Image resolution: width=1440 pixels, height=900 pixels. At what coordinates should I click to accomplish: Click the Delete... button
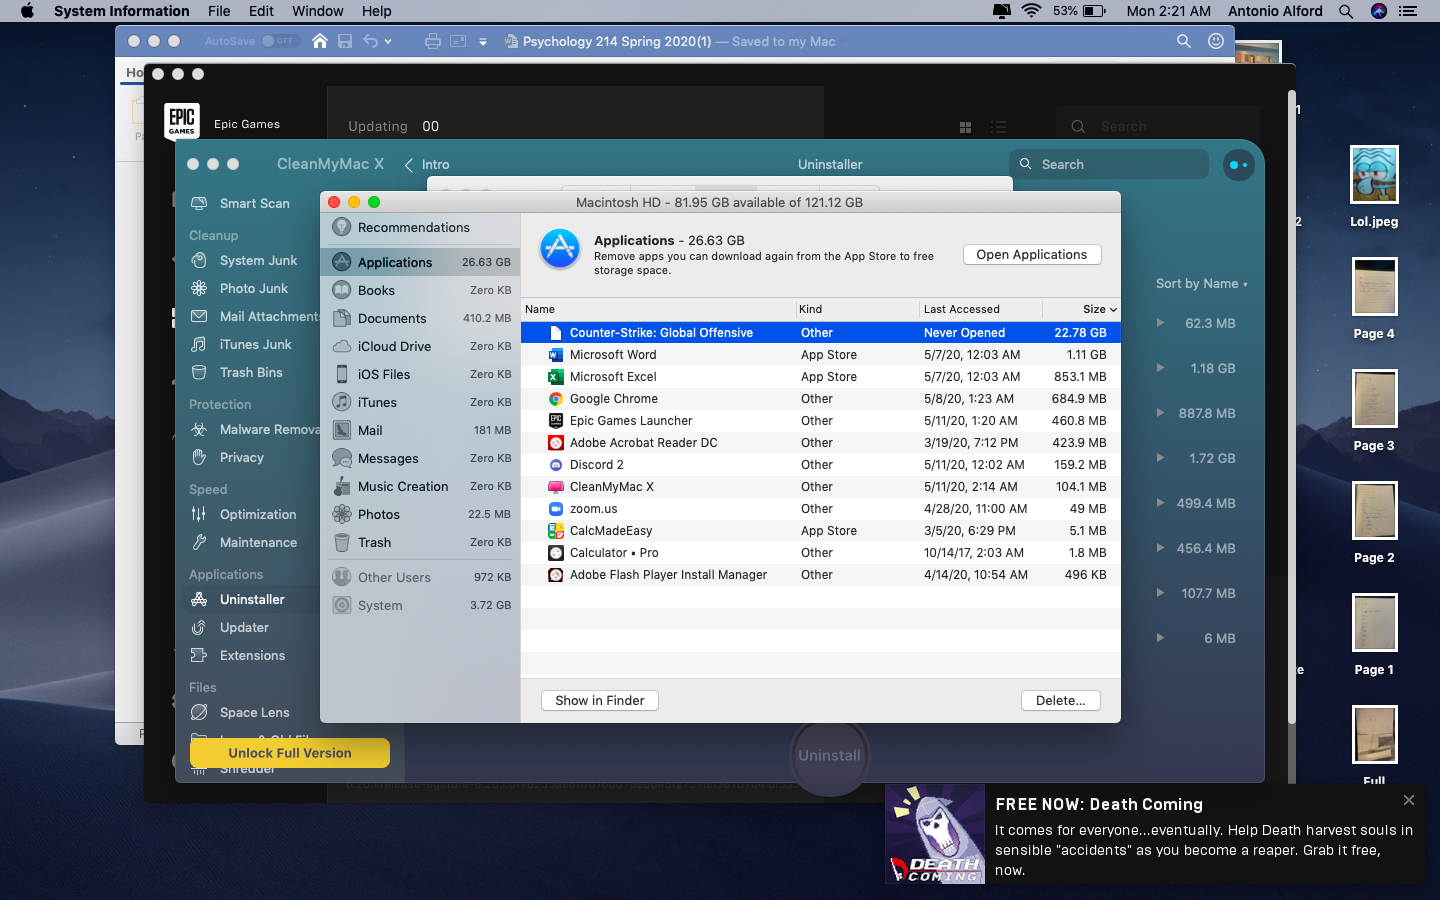tap(1061, 701)
